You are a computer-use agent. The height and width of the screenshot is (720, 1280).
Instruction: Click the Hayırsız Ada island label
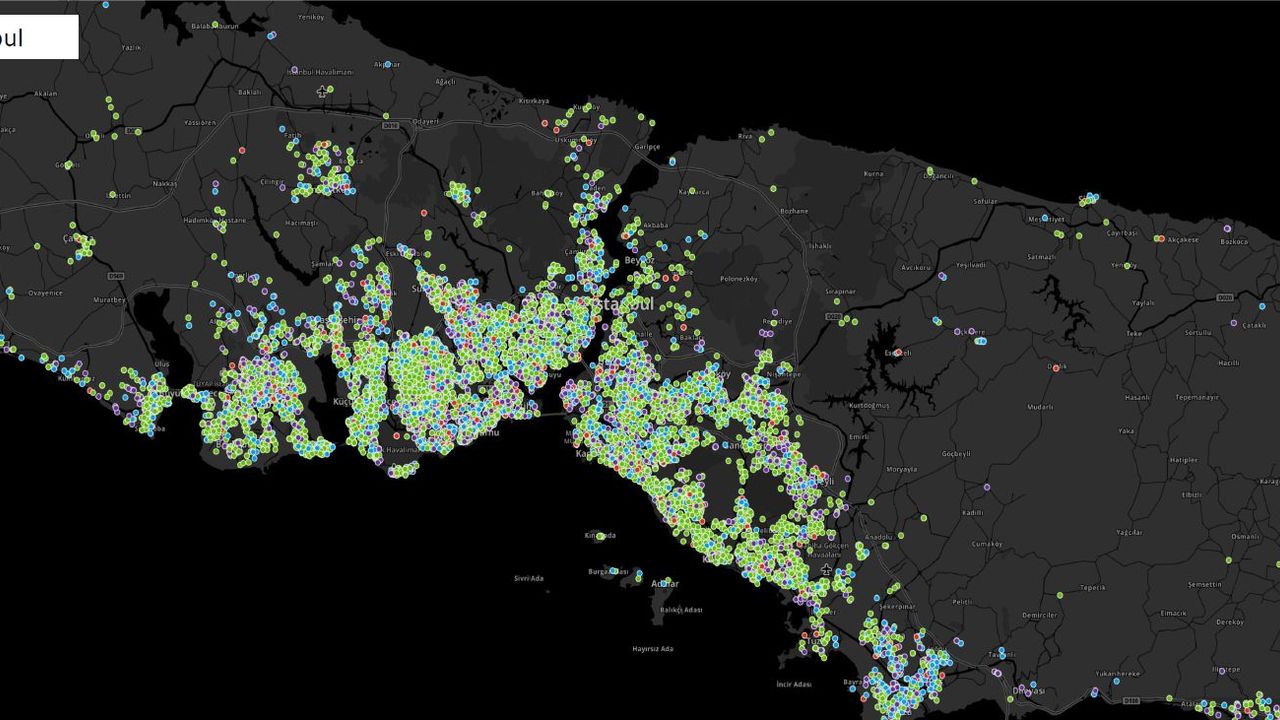click(x=652, y=649)
